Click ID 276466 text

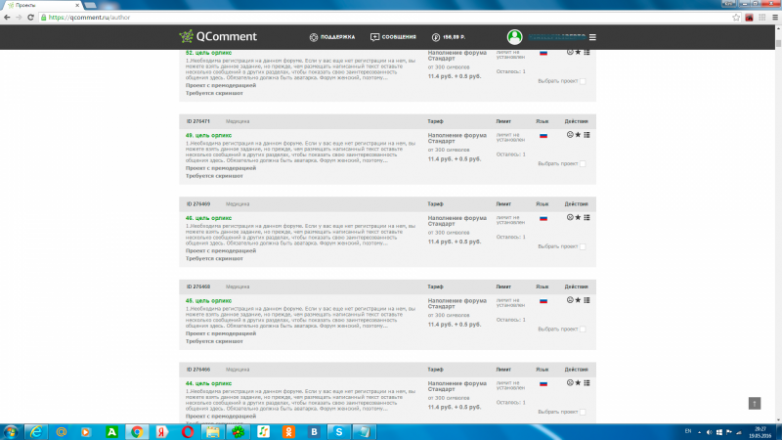[198, 370]
